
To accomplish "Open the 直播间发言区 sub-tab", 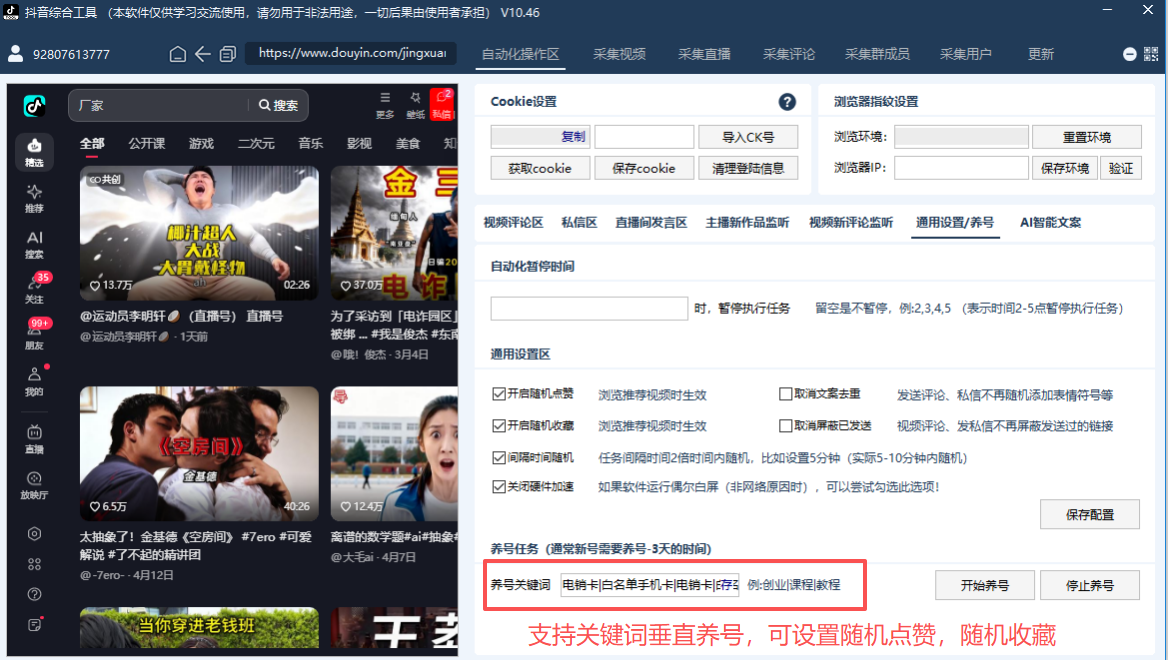I will (651, 223).
